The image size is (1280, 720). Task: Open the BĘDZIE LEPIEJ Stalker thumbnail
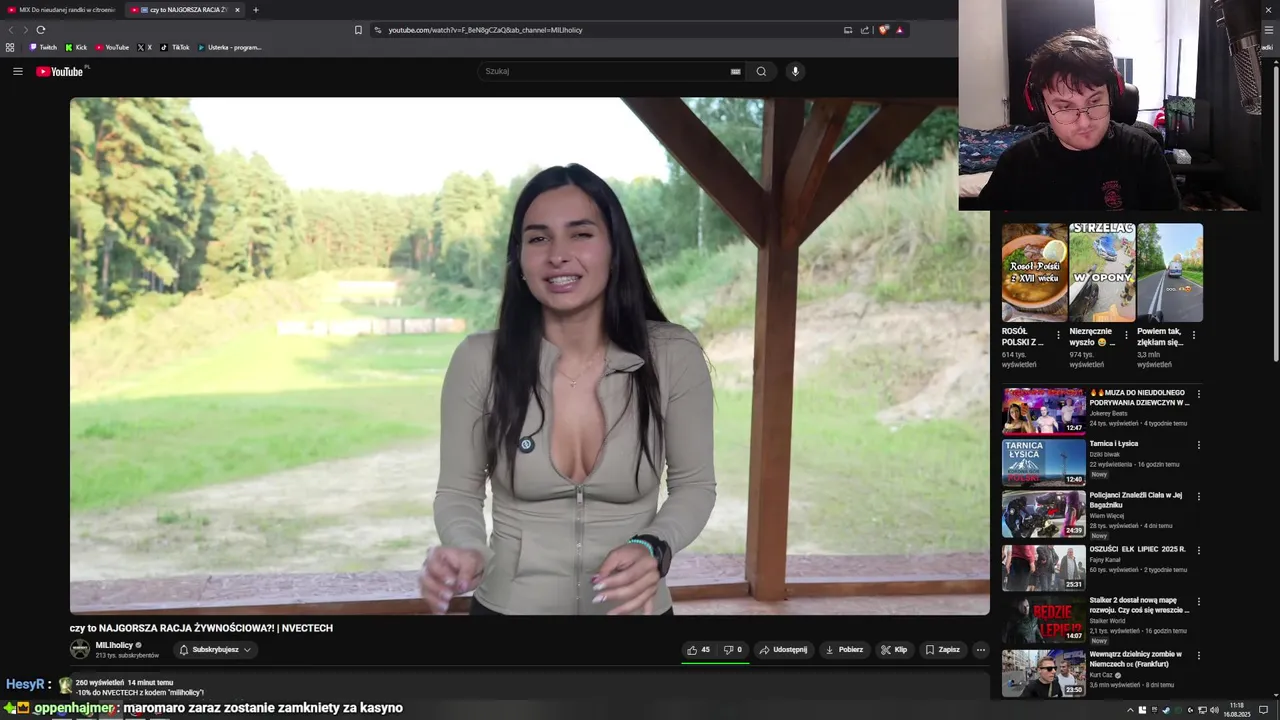click(x=1044, y=620)
